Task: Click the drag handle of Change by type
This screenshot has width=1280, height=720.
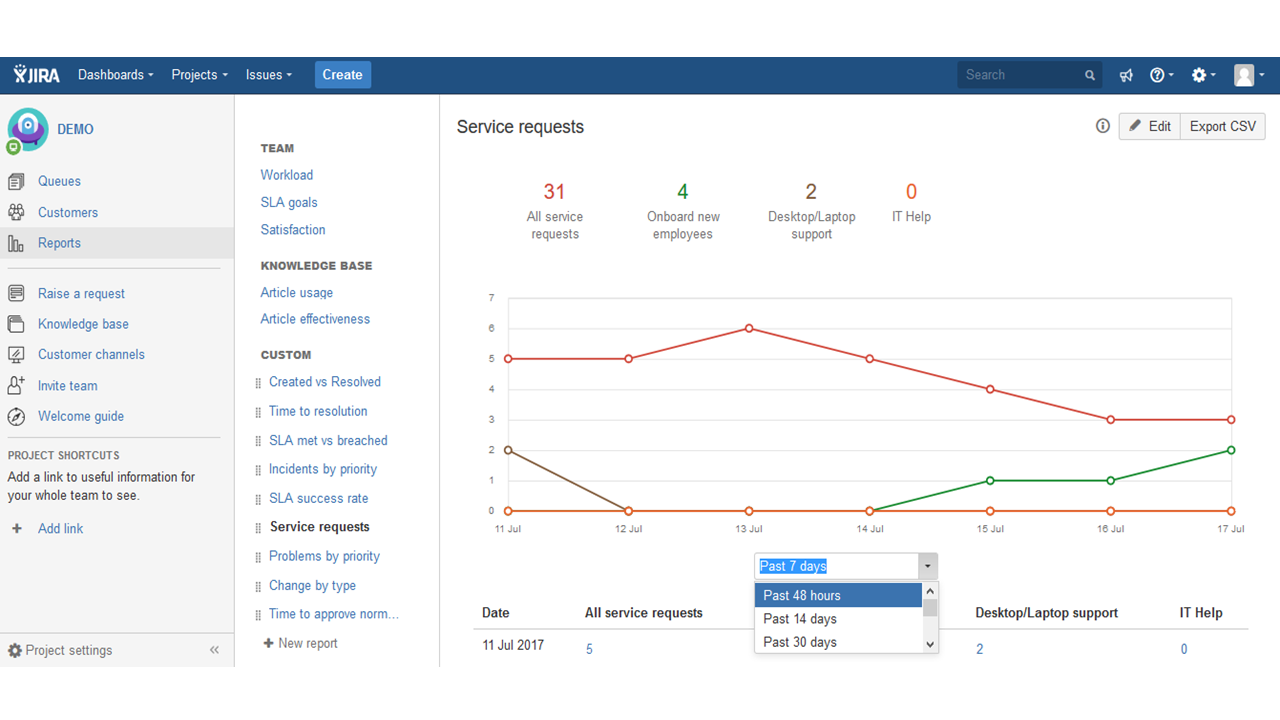Action: (259, 586)
